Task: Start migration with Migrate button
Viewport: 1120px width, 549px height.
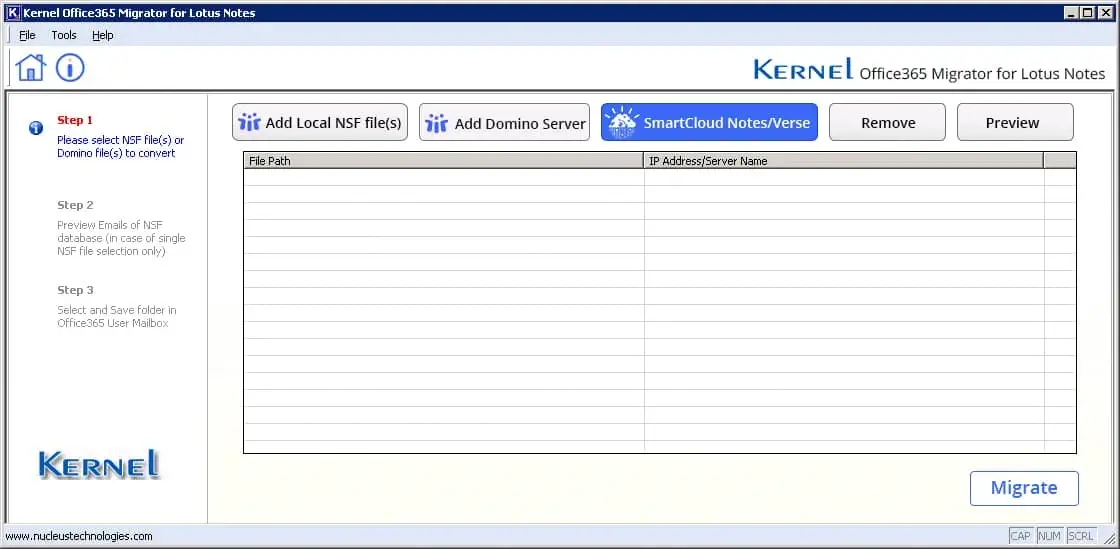Action: [1023, 488]
